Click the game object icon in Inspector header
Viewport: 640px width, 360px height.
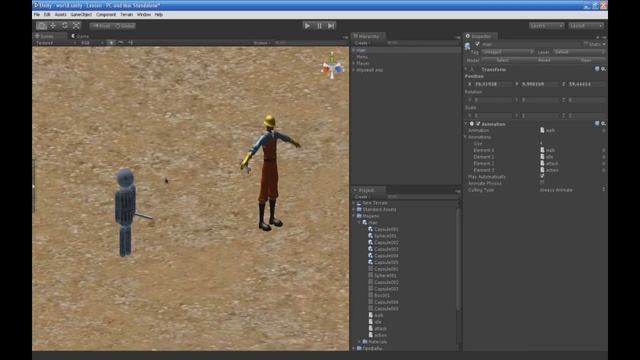coord(468,46)
